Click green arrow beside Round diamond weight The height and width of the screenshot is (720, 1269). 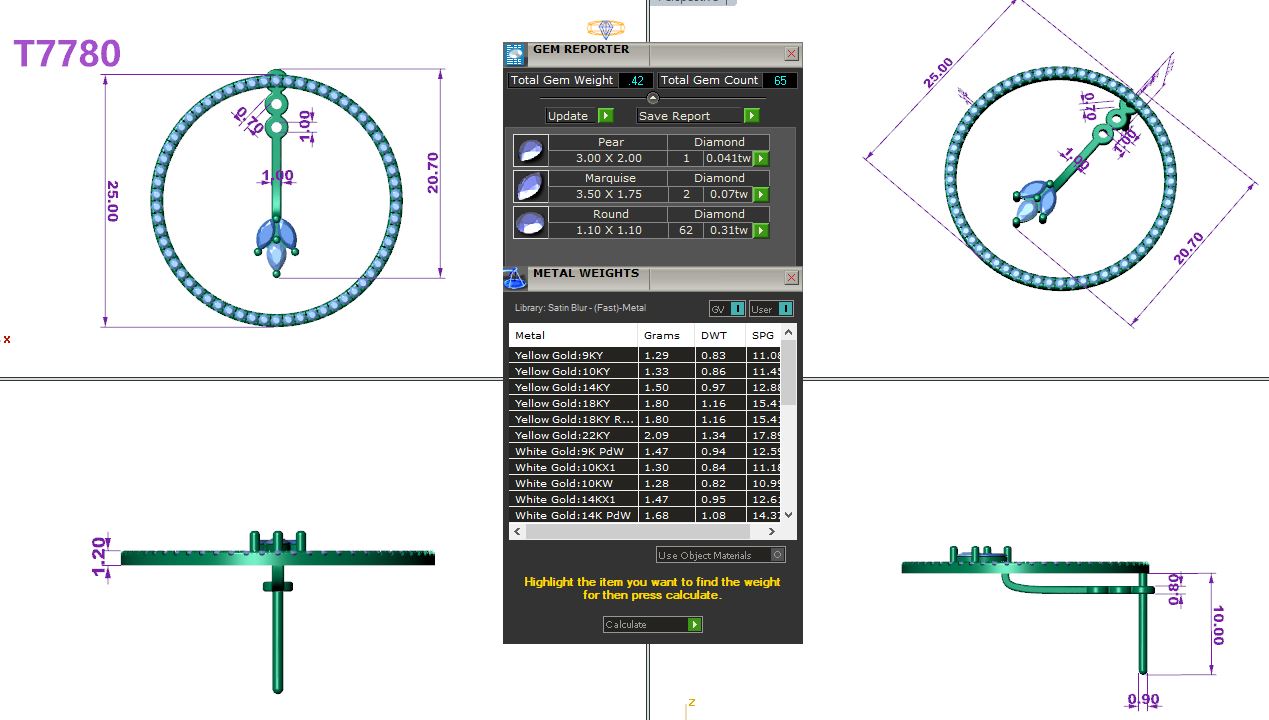pos(761,231)
